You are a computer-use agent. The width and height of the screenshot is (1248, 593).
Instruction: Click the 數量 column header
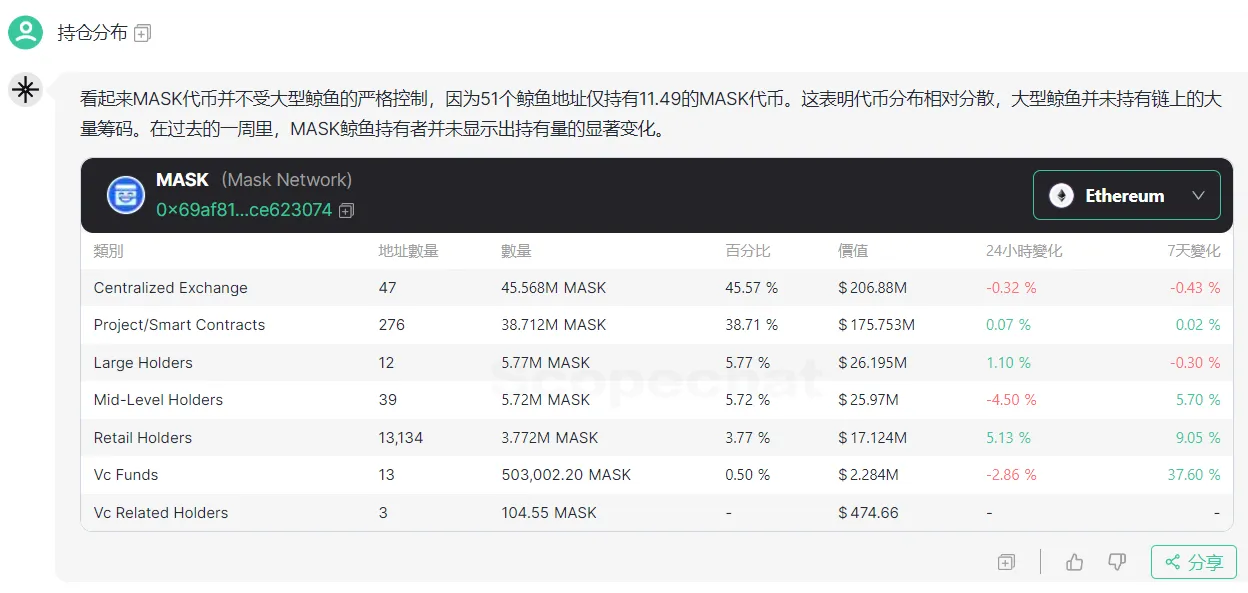coord(517,251)
